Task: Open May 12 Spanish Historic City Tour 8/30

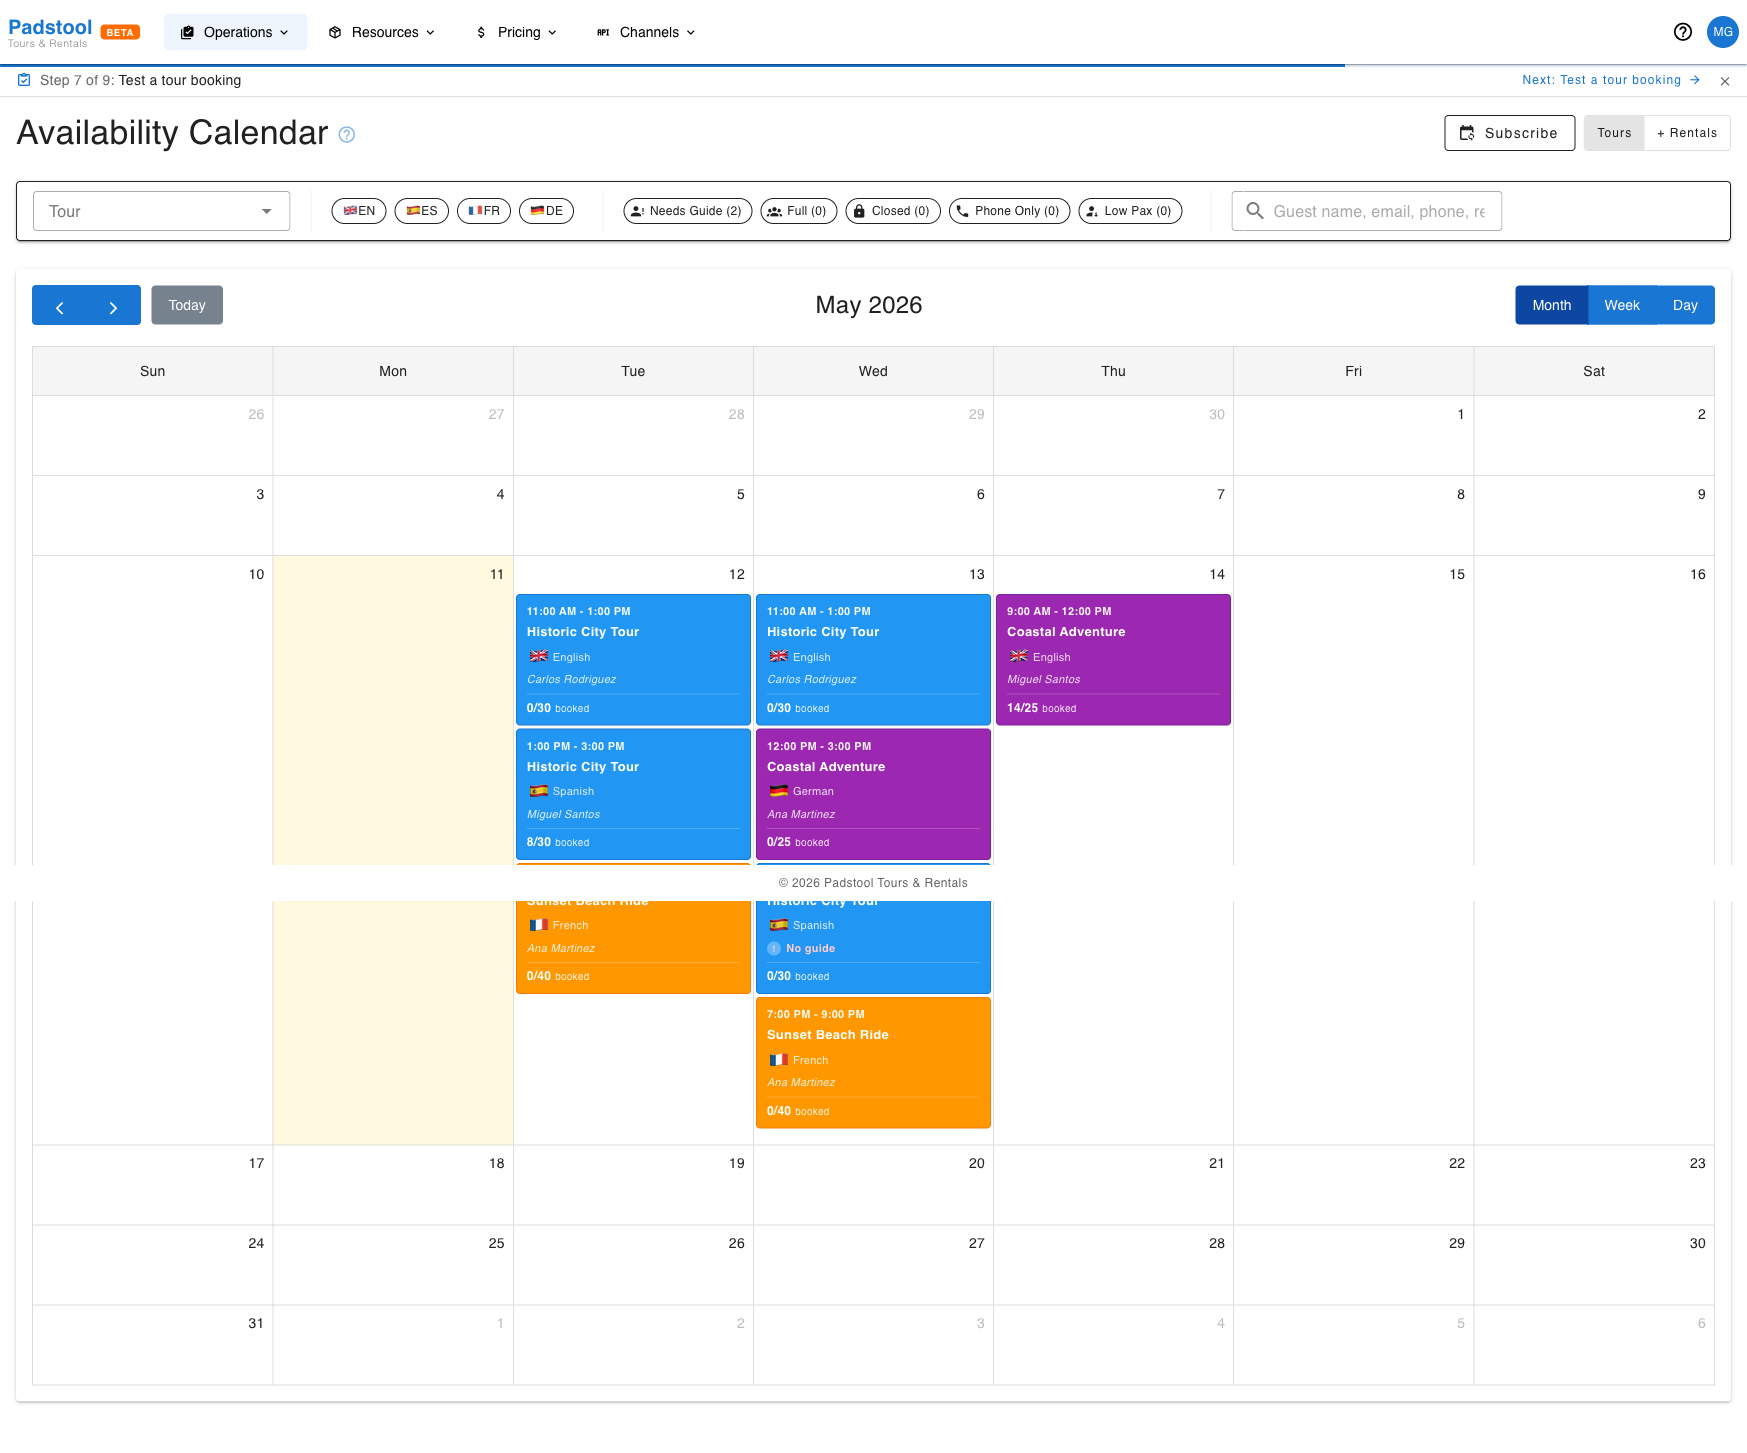Action: (x=633, y=794)
